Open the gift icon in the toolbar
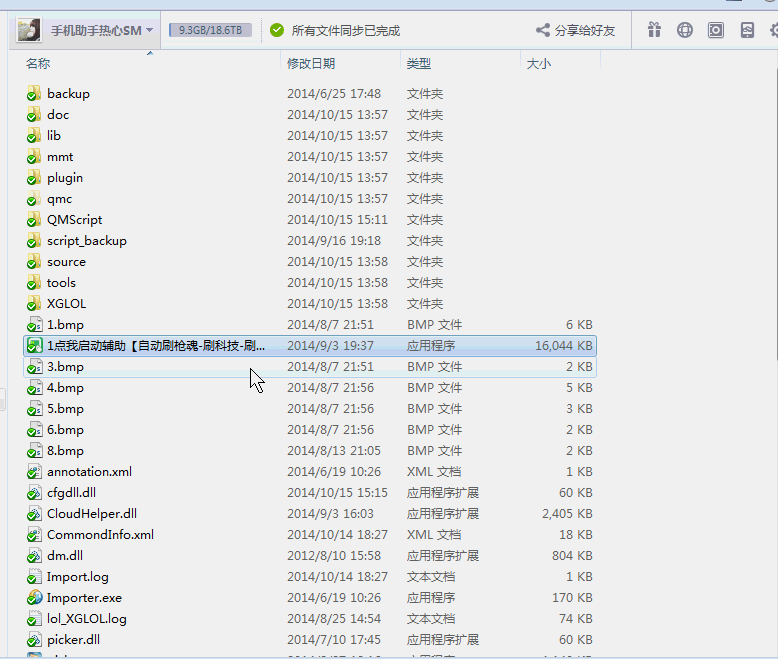This screenshot has width=778, height=659. 654,30
